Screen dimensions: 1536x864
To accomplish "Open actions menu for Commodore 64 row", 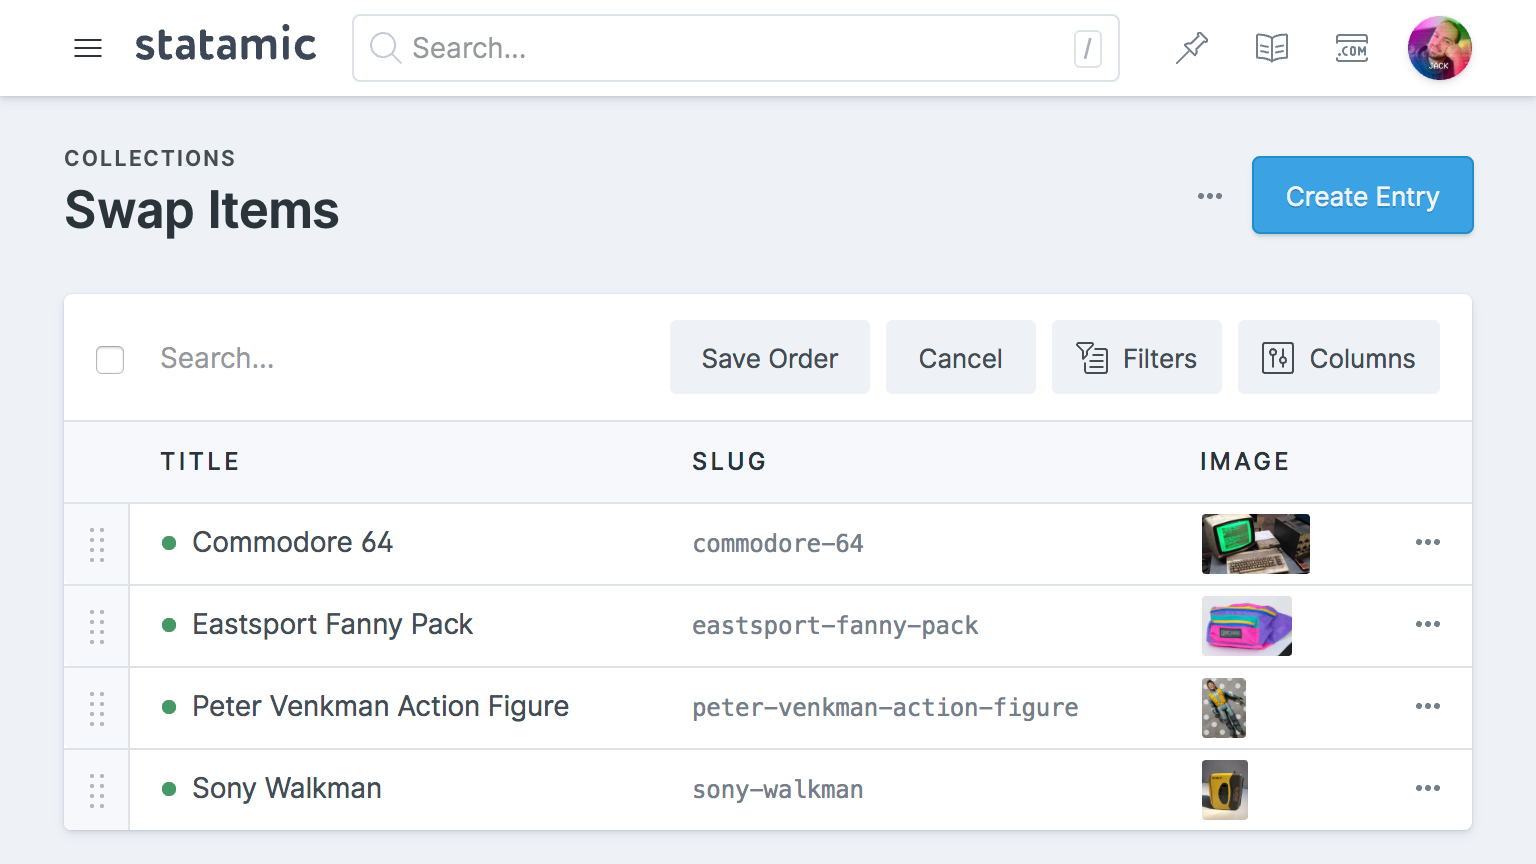I will 1427,542.
